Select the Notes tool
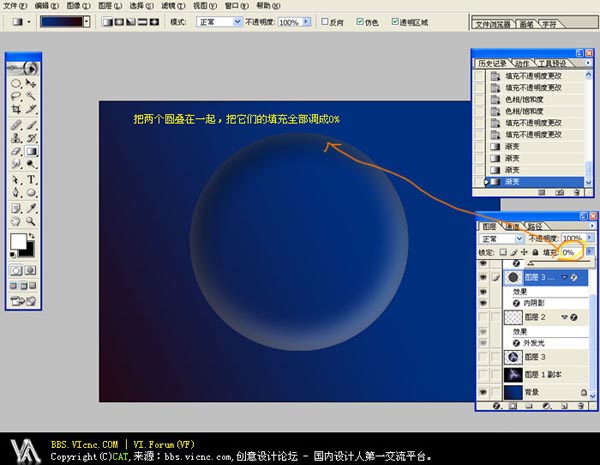The height and width of the screenshot is (465, 600). [x=16, y=208]
